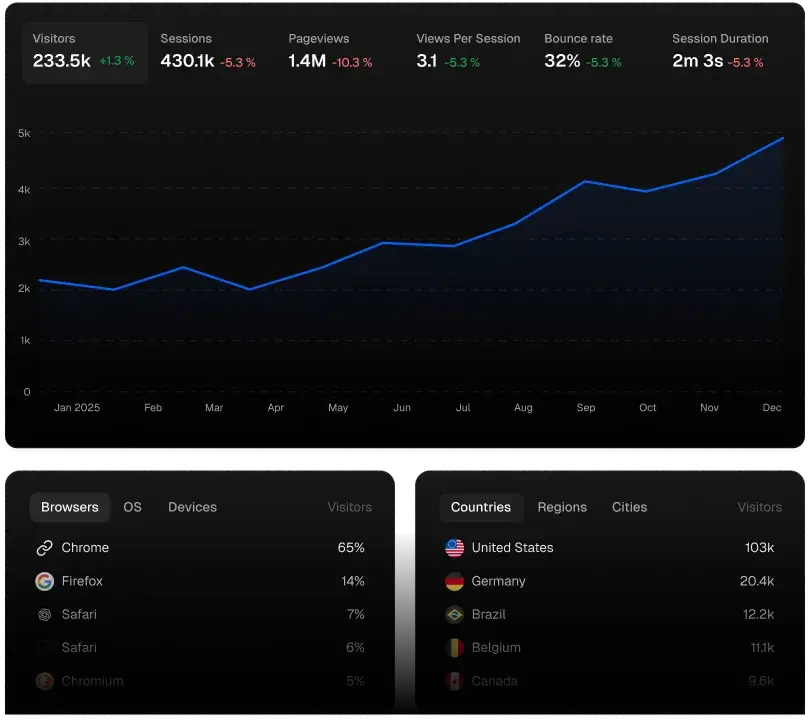Select the Pageviews metric card

(x=331, y=52)
